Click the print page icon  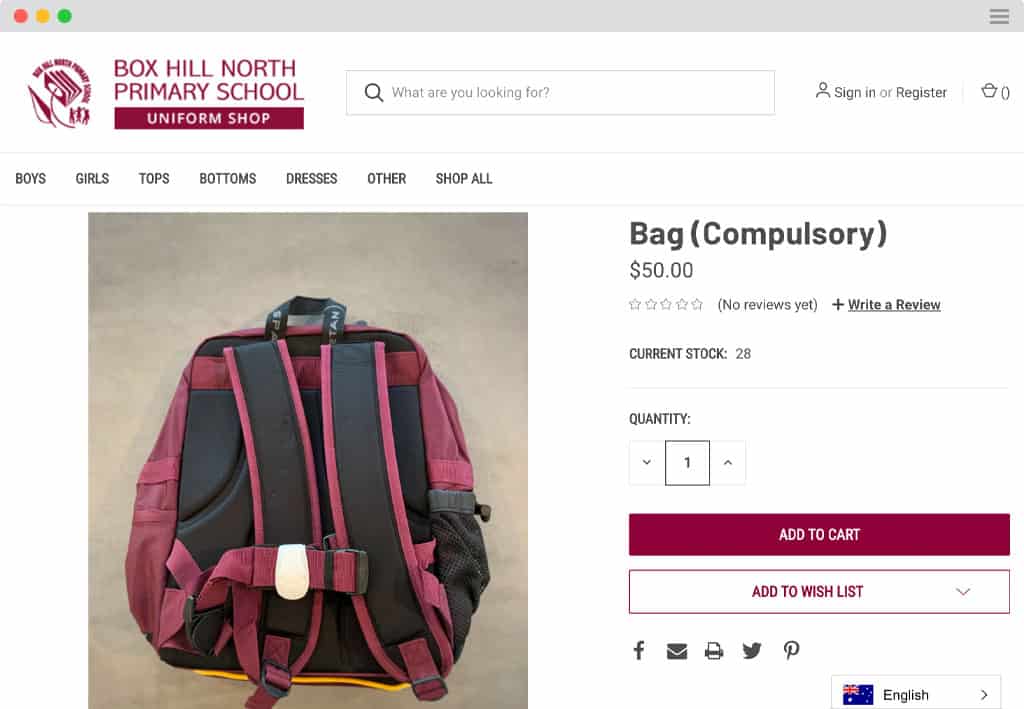tap(714, 651)
